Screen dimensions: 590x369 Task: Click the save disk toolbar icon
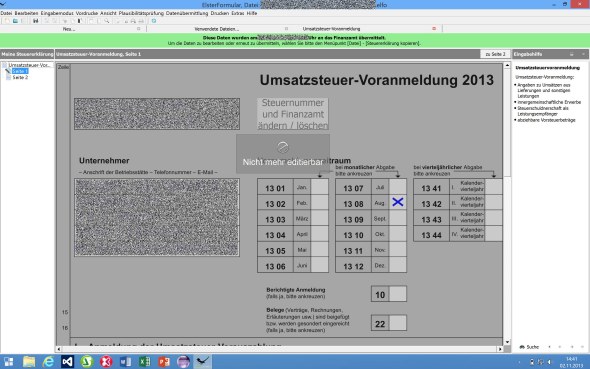coord(36,21)
